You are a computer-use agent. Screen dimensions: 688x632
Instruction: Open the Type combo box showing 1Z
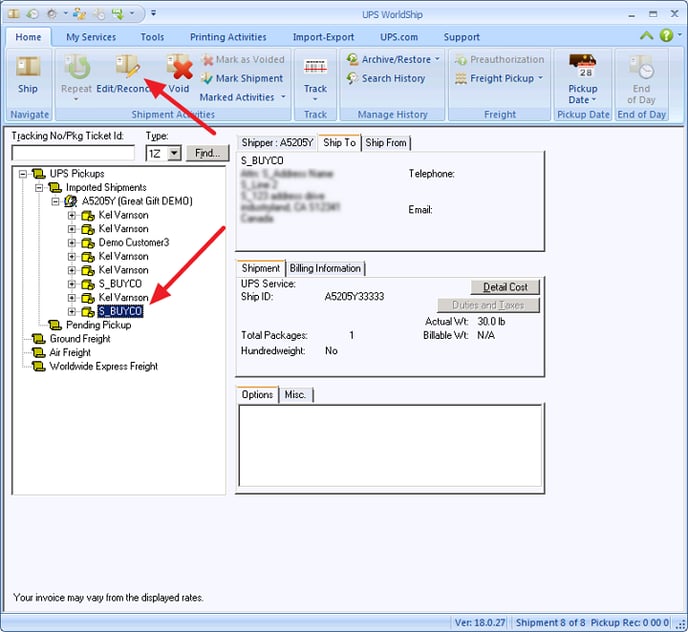(174, 153)
